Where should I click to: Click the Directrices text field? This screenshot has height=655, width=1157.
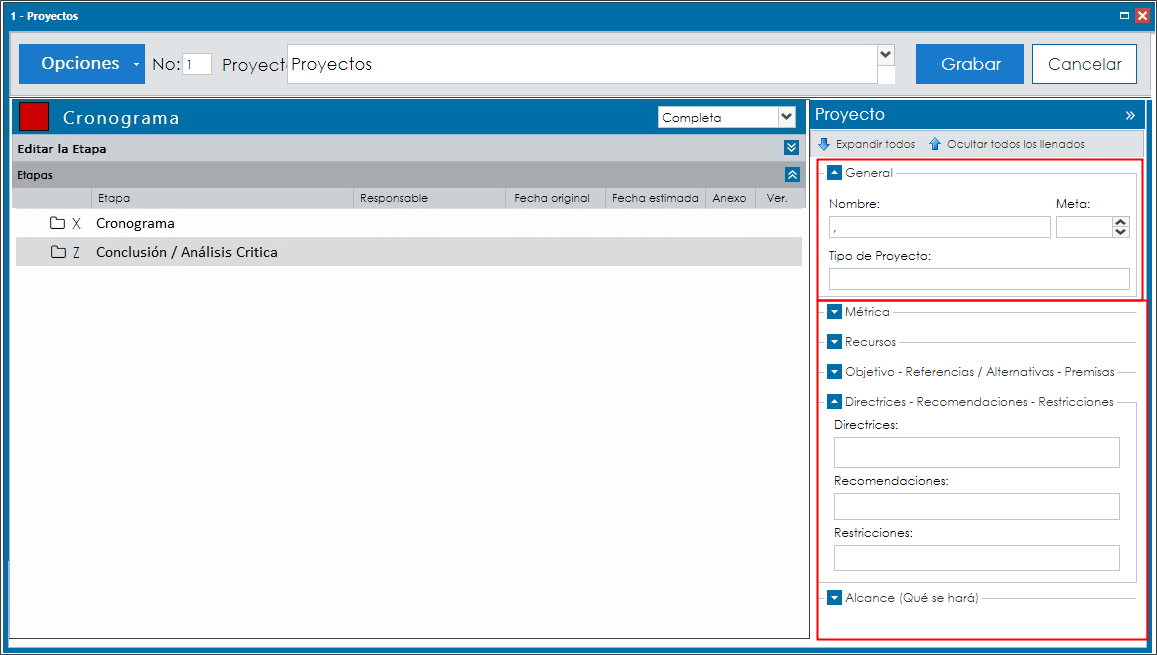[976, 452]
